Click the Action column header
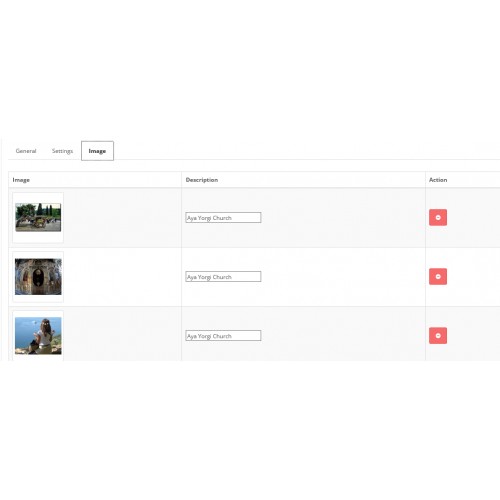 tap(438, 180)
